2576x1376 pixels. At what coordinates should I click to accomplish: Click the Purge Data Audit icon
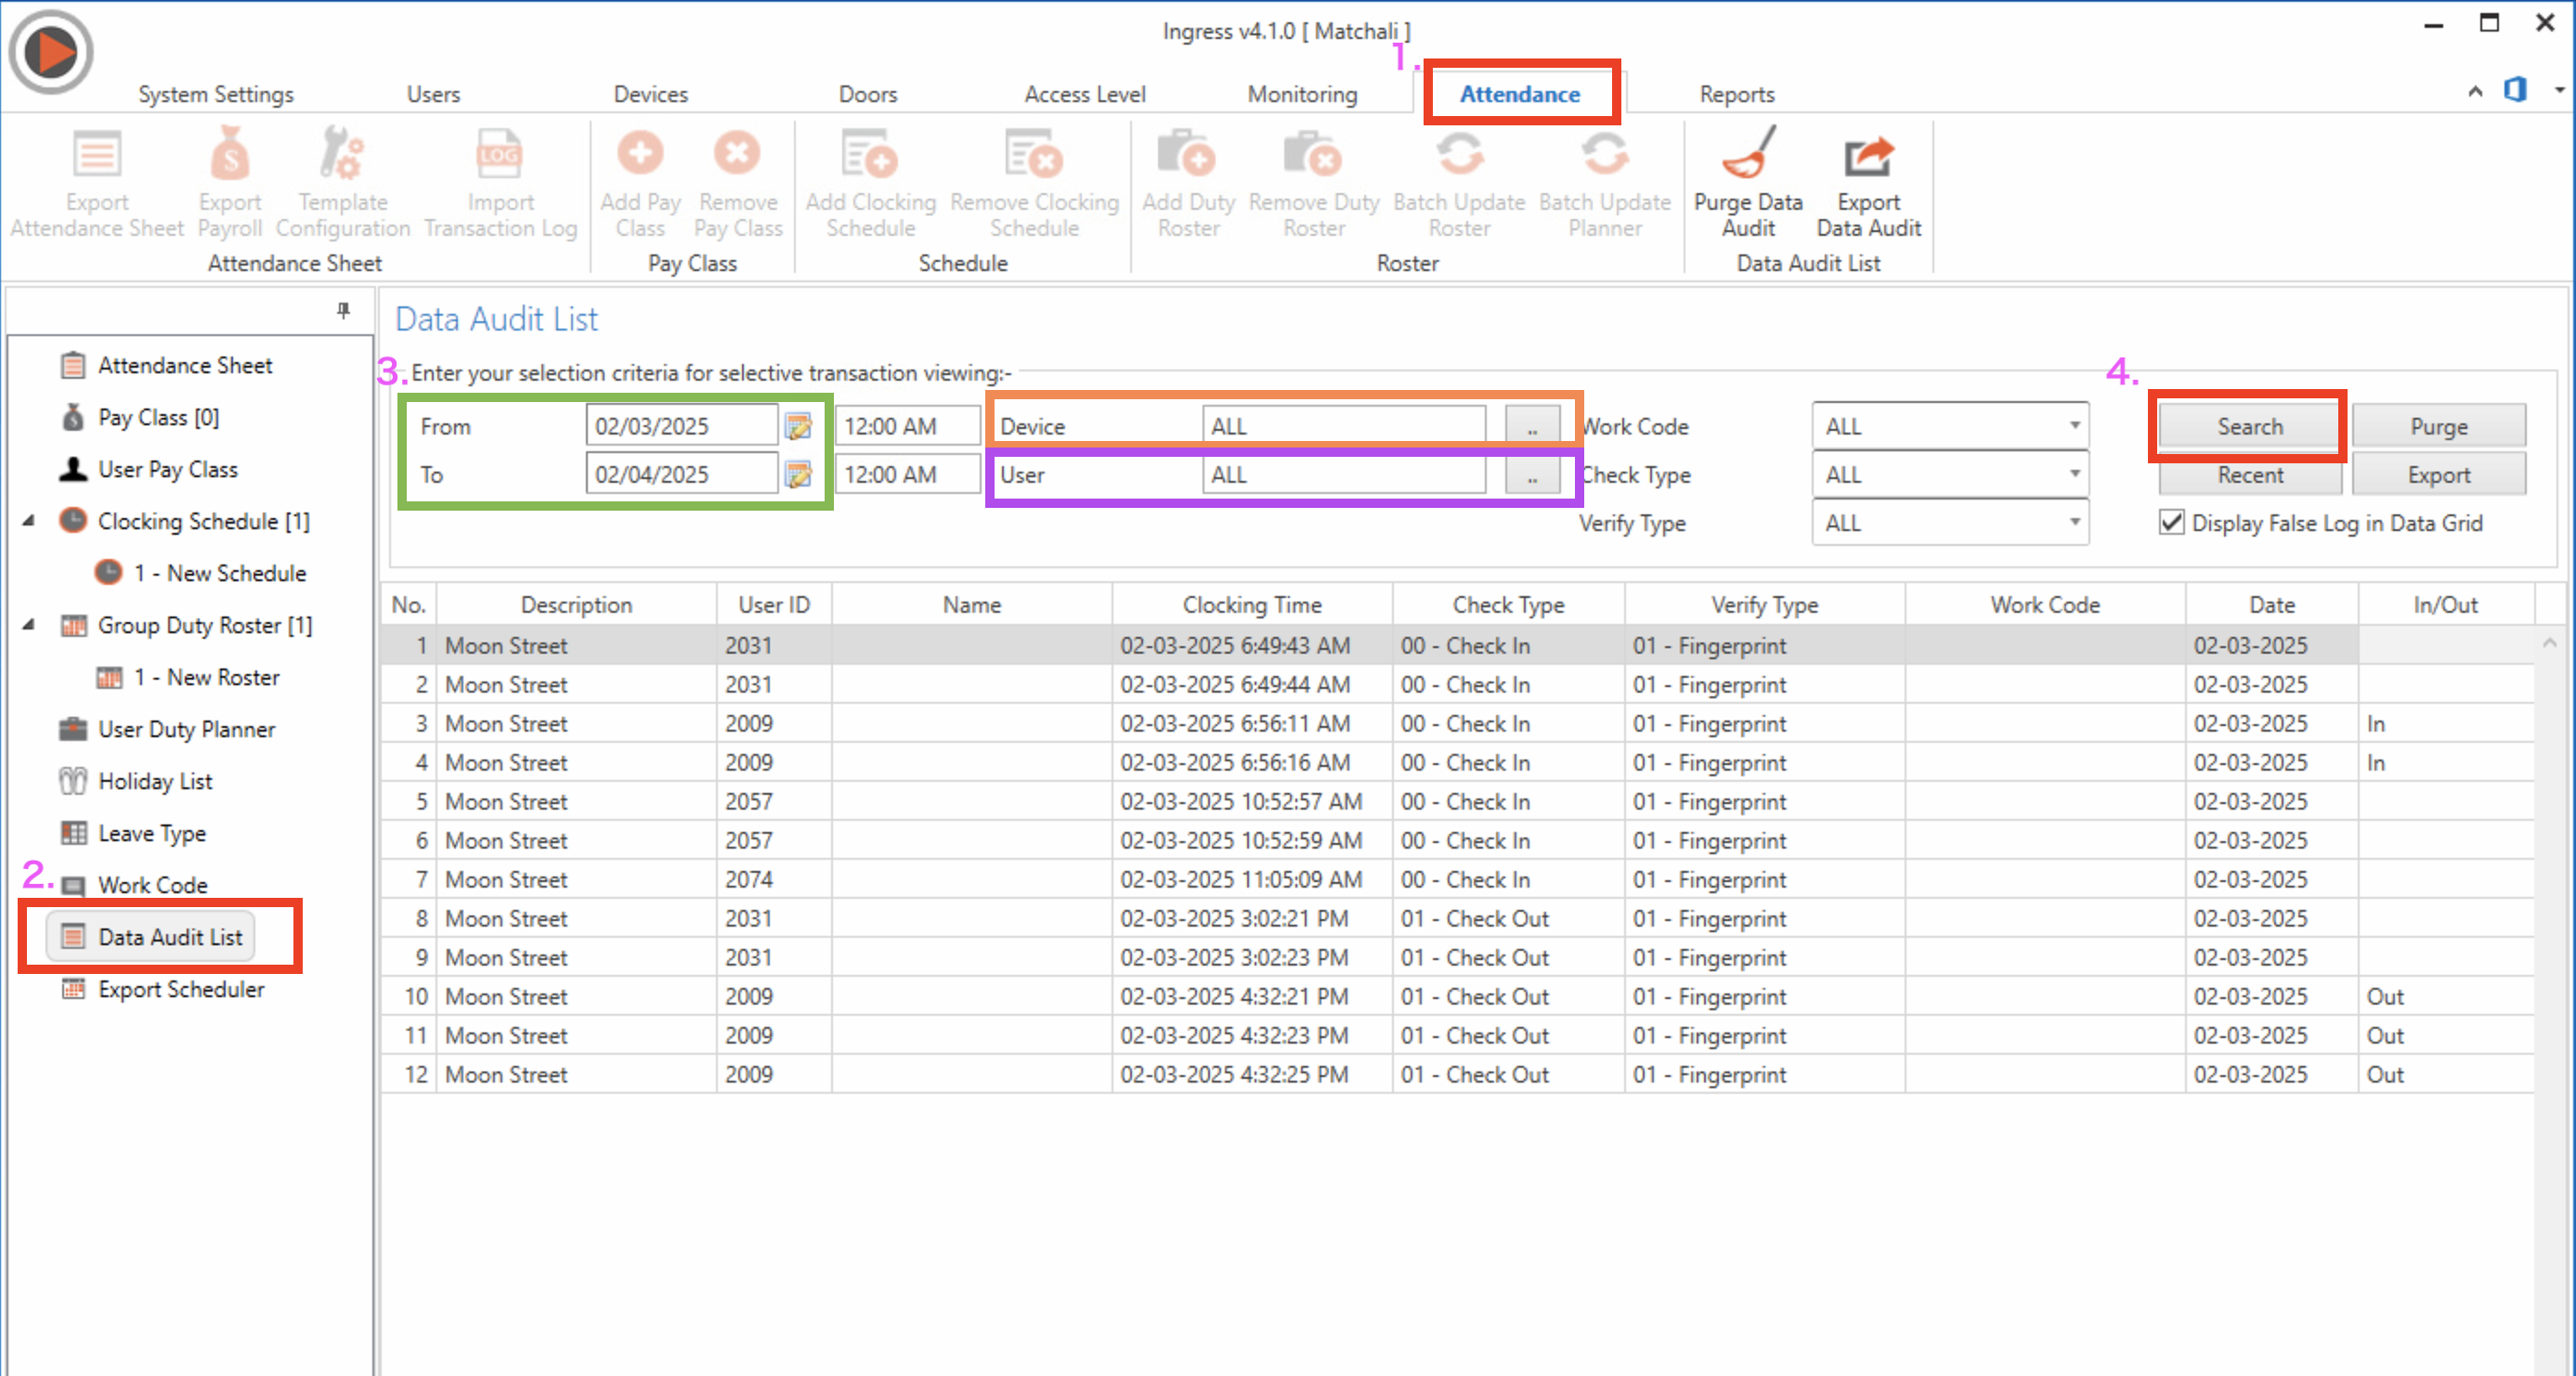1748,154
